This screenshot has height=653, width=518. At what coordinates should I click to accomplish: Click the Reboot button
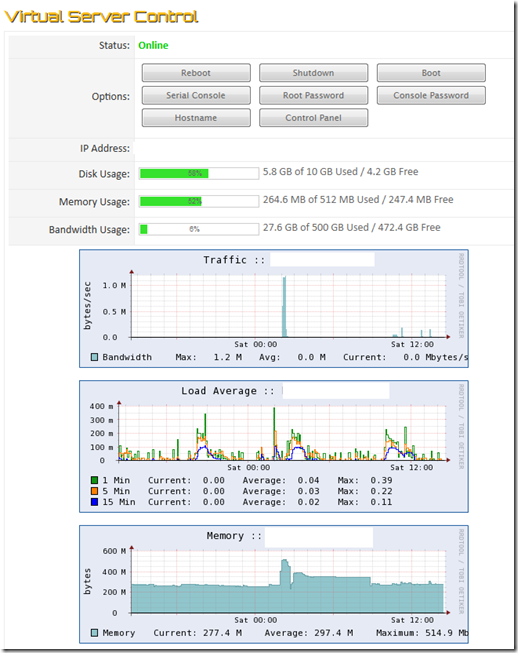(x=196, y=73)
